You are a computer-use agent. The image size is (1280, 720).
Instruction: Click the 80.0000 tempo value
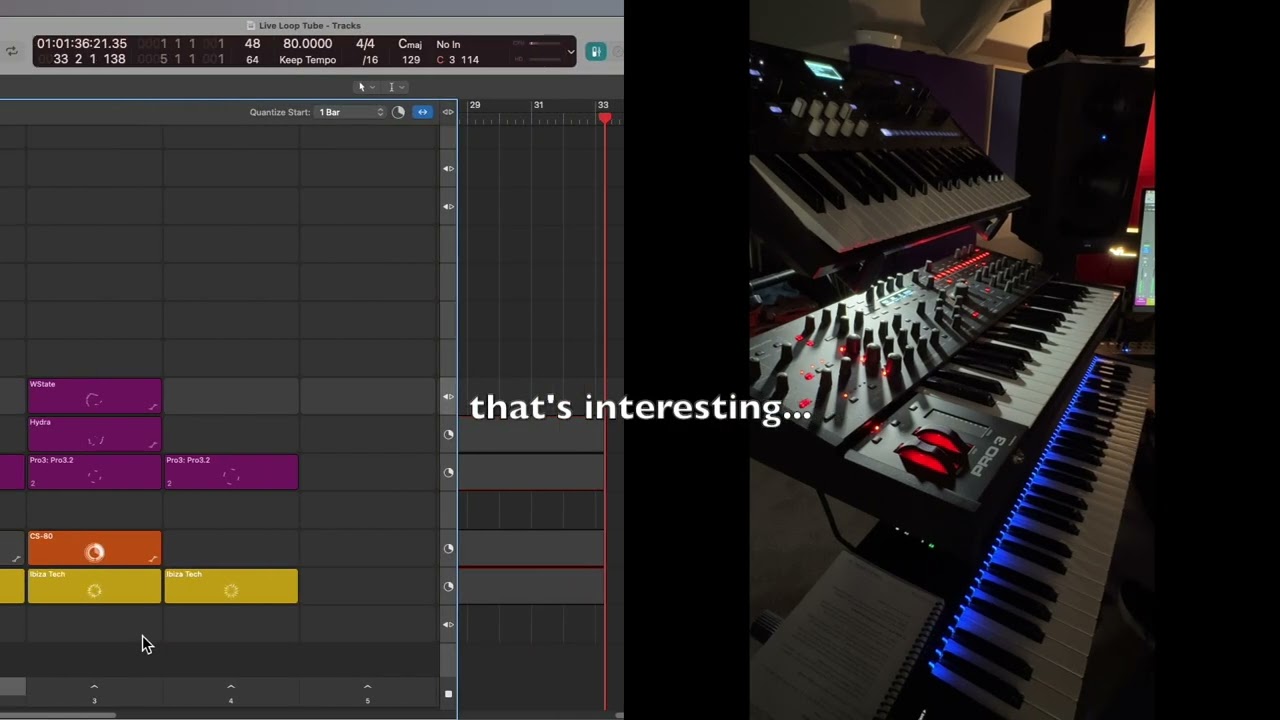(307, 44)
